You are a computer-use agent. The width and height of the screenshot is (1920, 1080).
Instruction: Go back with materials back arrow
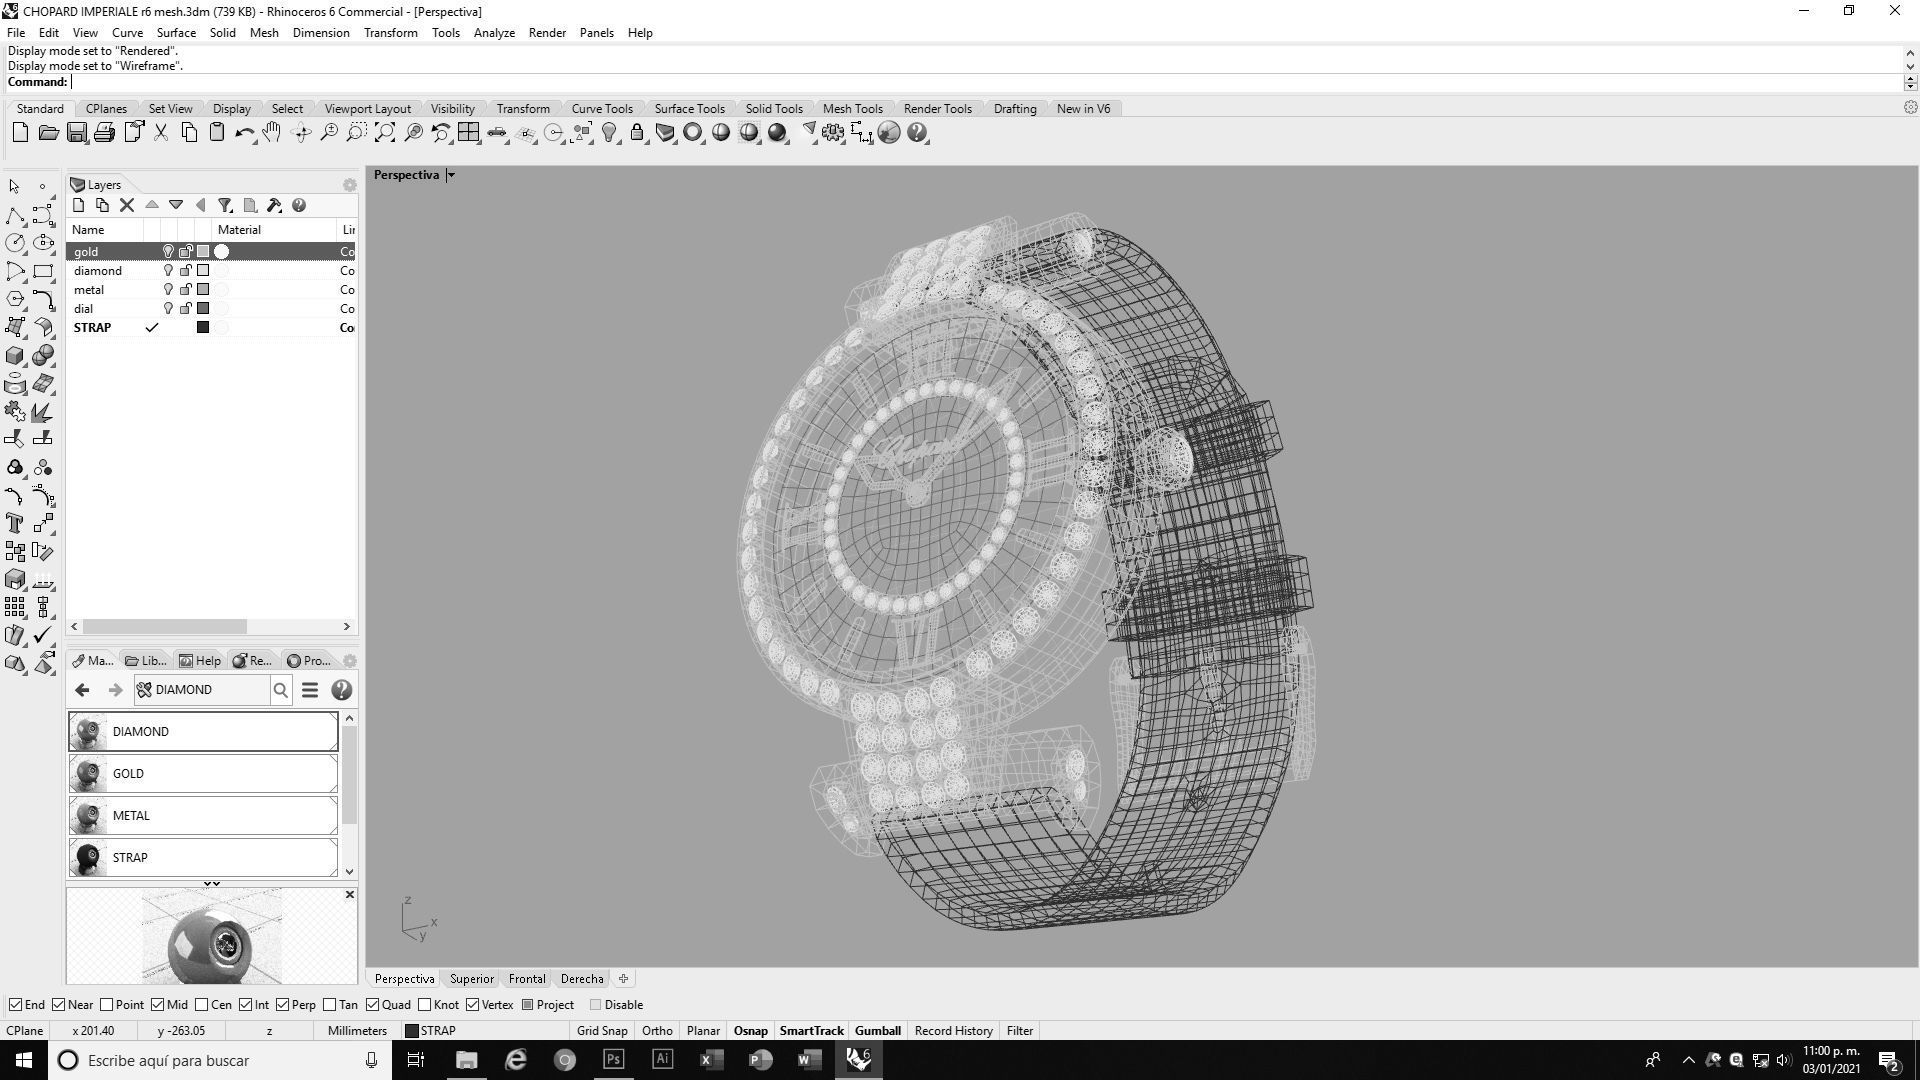coord(82,690)
